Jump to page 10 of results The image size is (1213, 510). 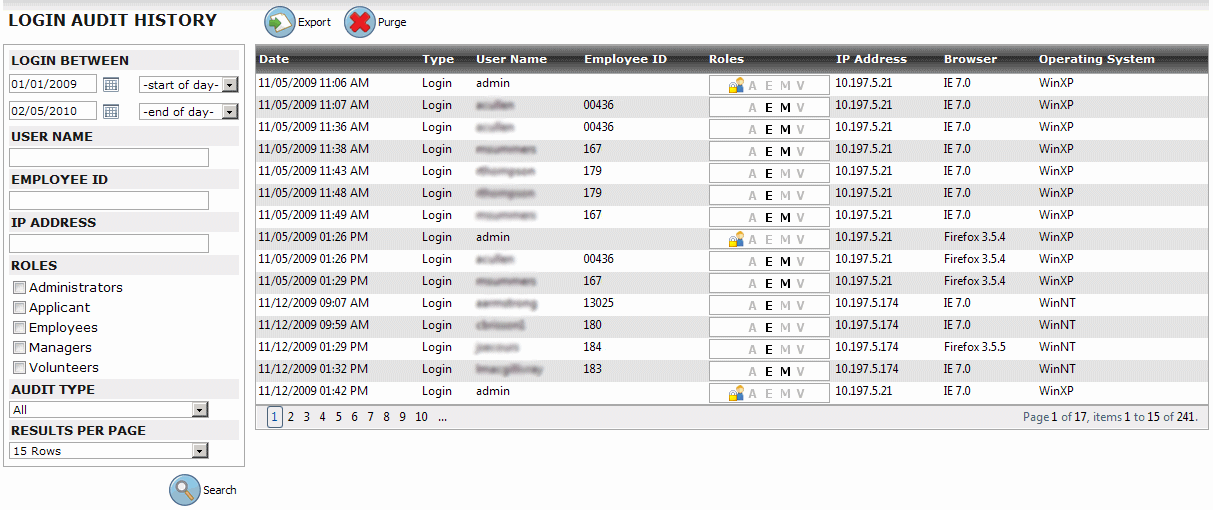[x=421, y=417]
